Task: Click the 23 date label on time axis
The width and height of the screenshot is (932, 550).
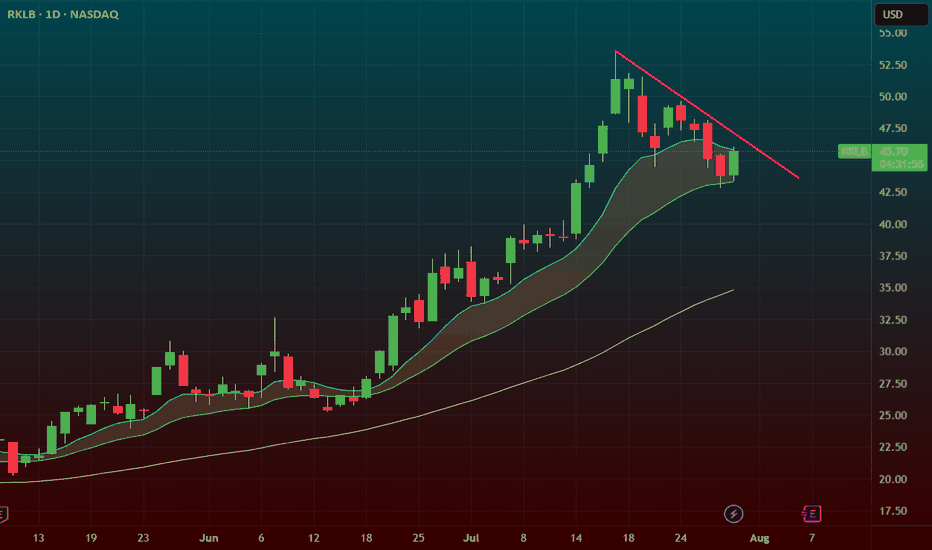Action: coord(143,538)
